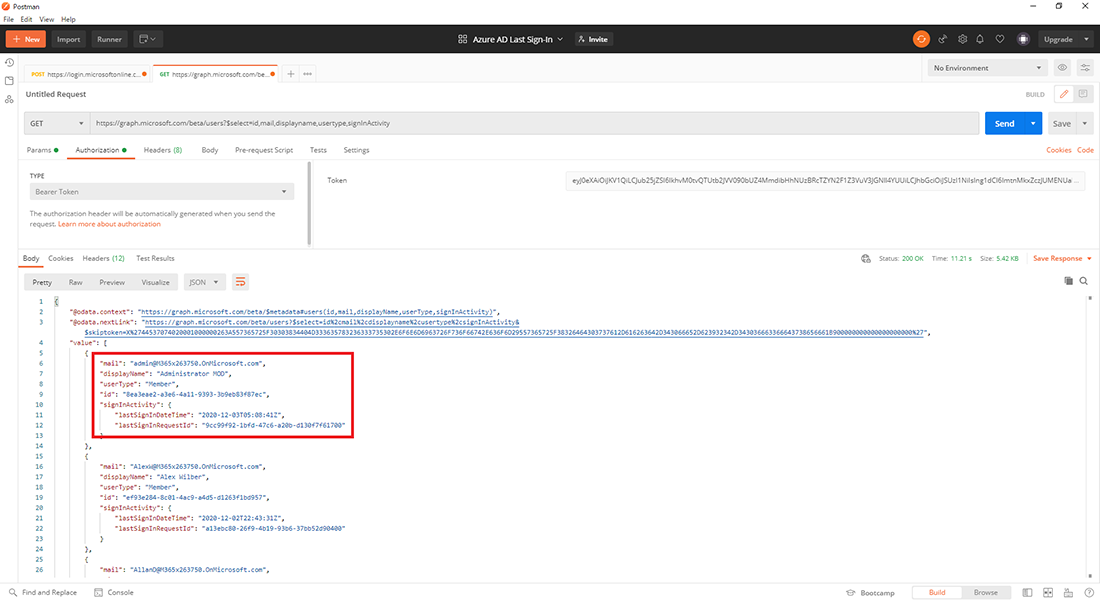
Task: Open Learn more about authorization link
Action: click(x=109, y=225)
